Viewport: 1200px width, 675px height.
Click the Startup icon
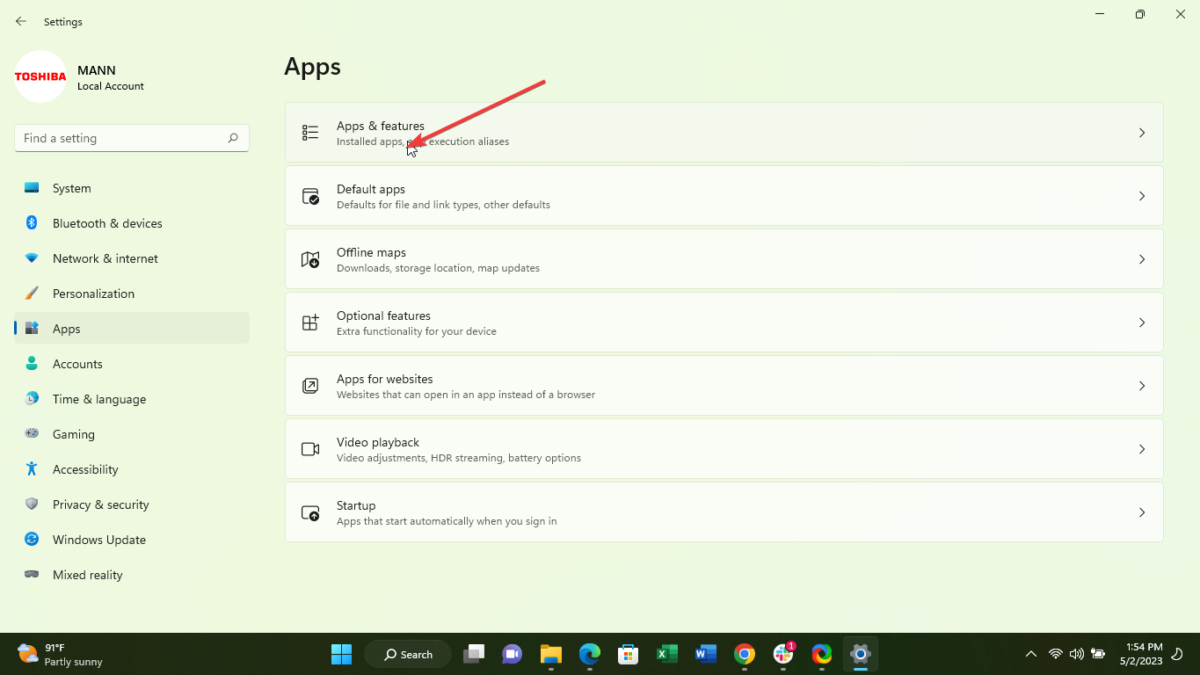tap(310, 512)
